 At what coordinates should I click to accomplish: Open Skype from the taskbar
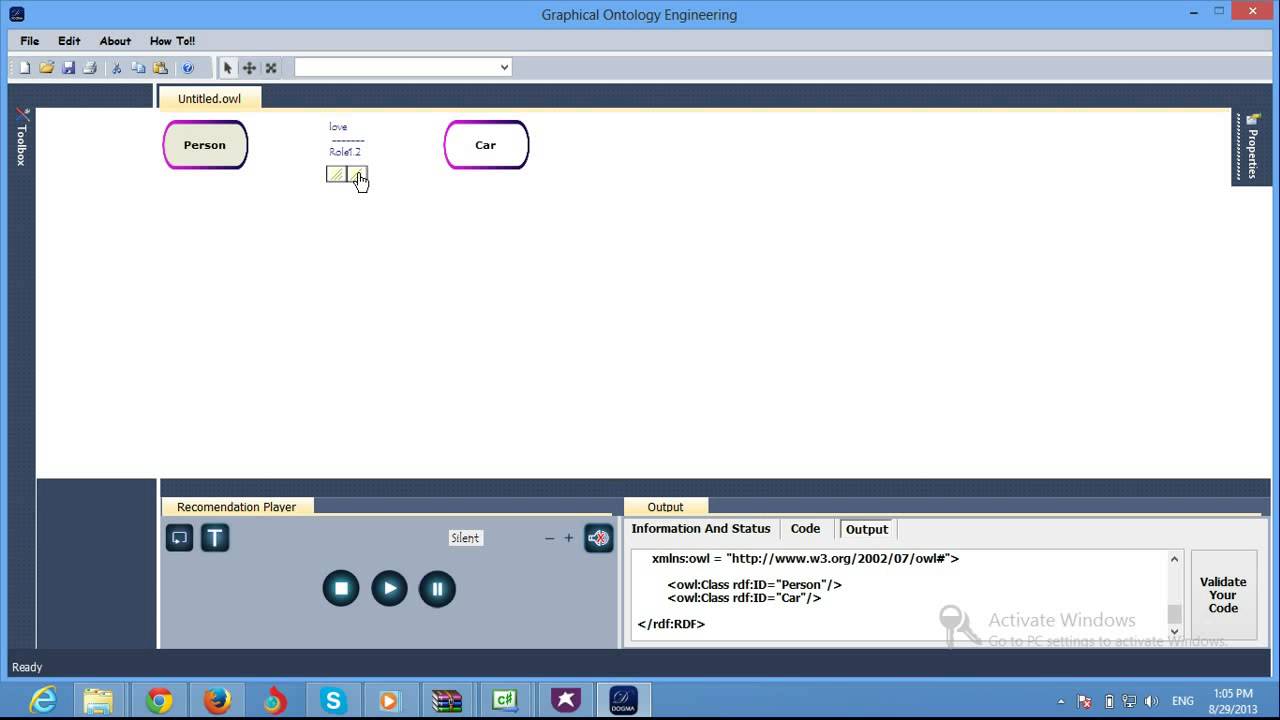pos(333,700)
